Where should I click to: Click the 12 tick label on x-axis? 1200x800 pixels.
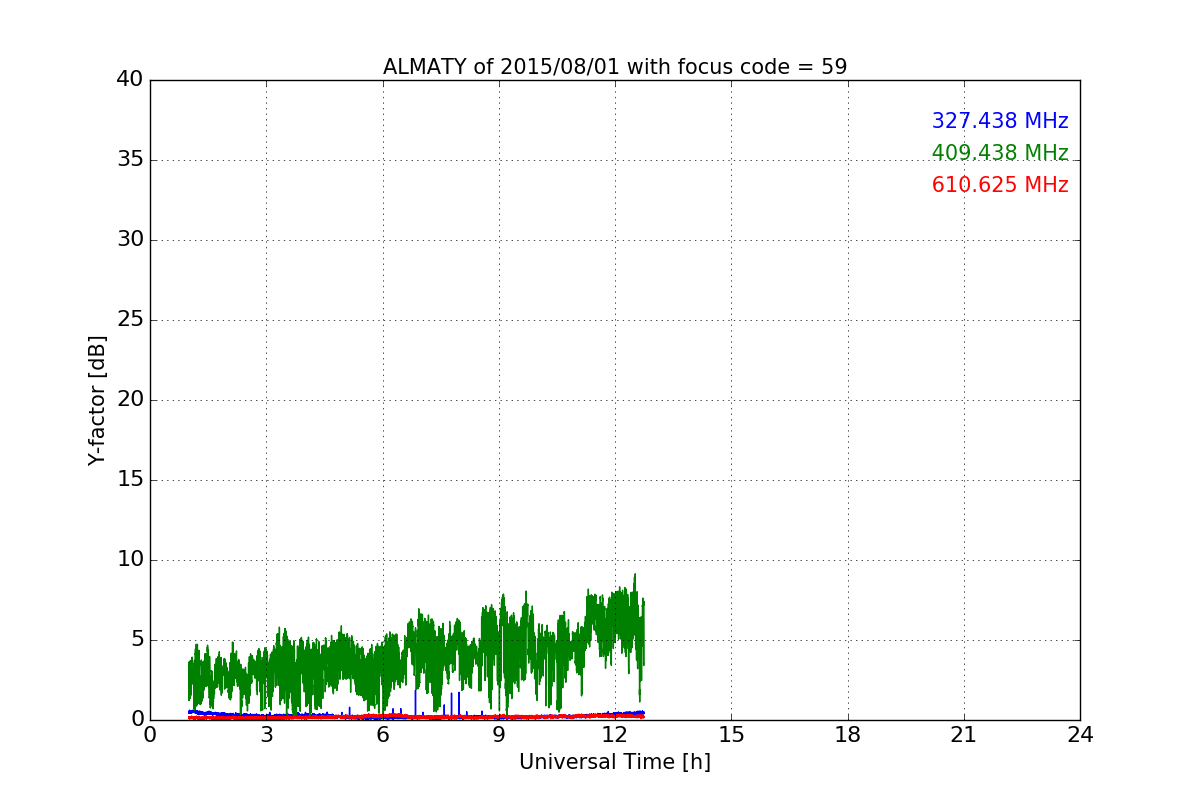pyautogui.click(x=615, y=735)
